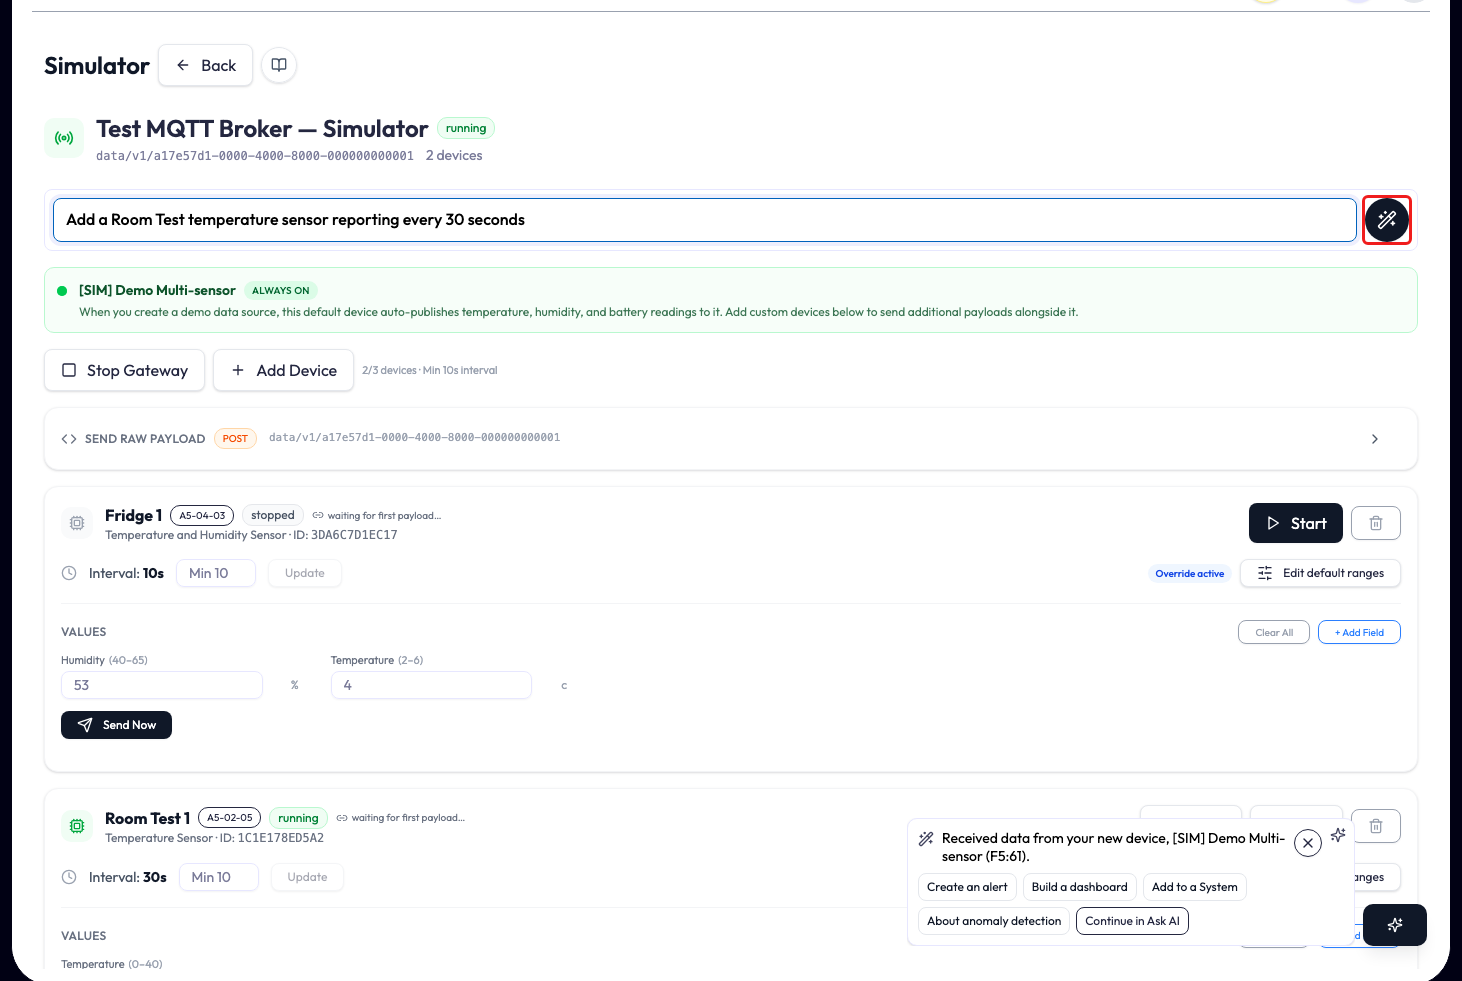This screenshot has width=1462, height=981.
Task: Choose About anomaly detection suggestion
Action: [994, 921]
